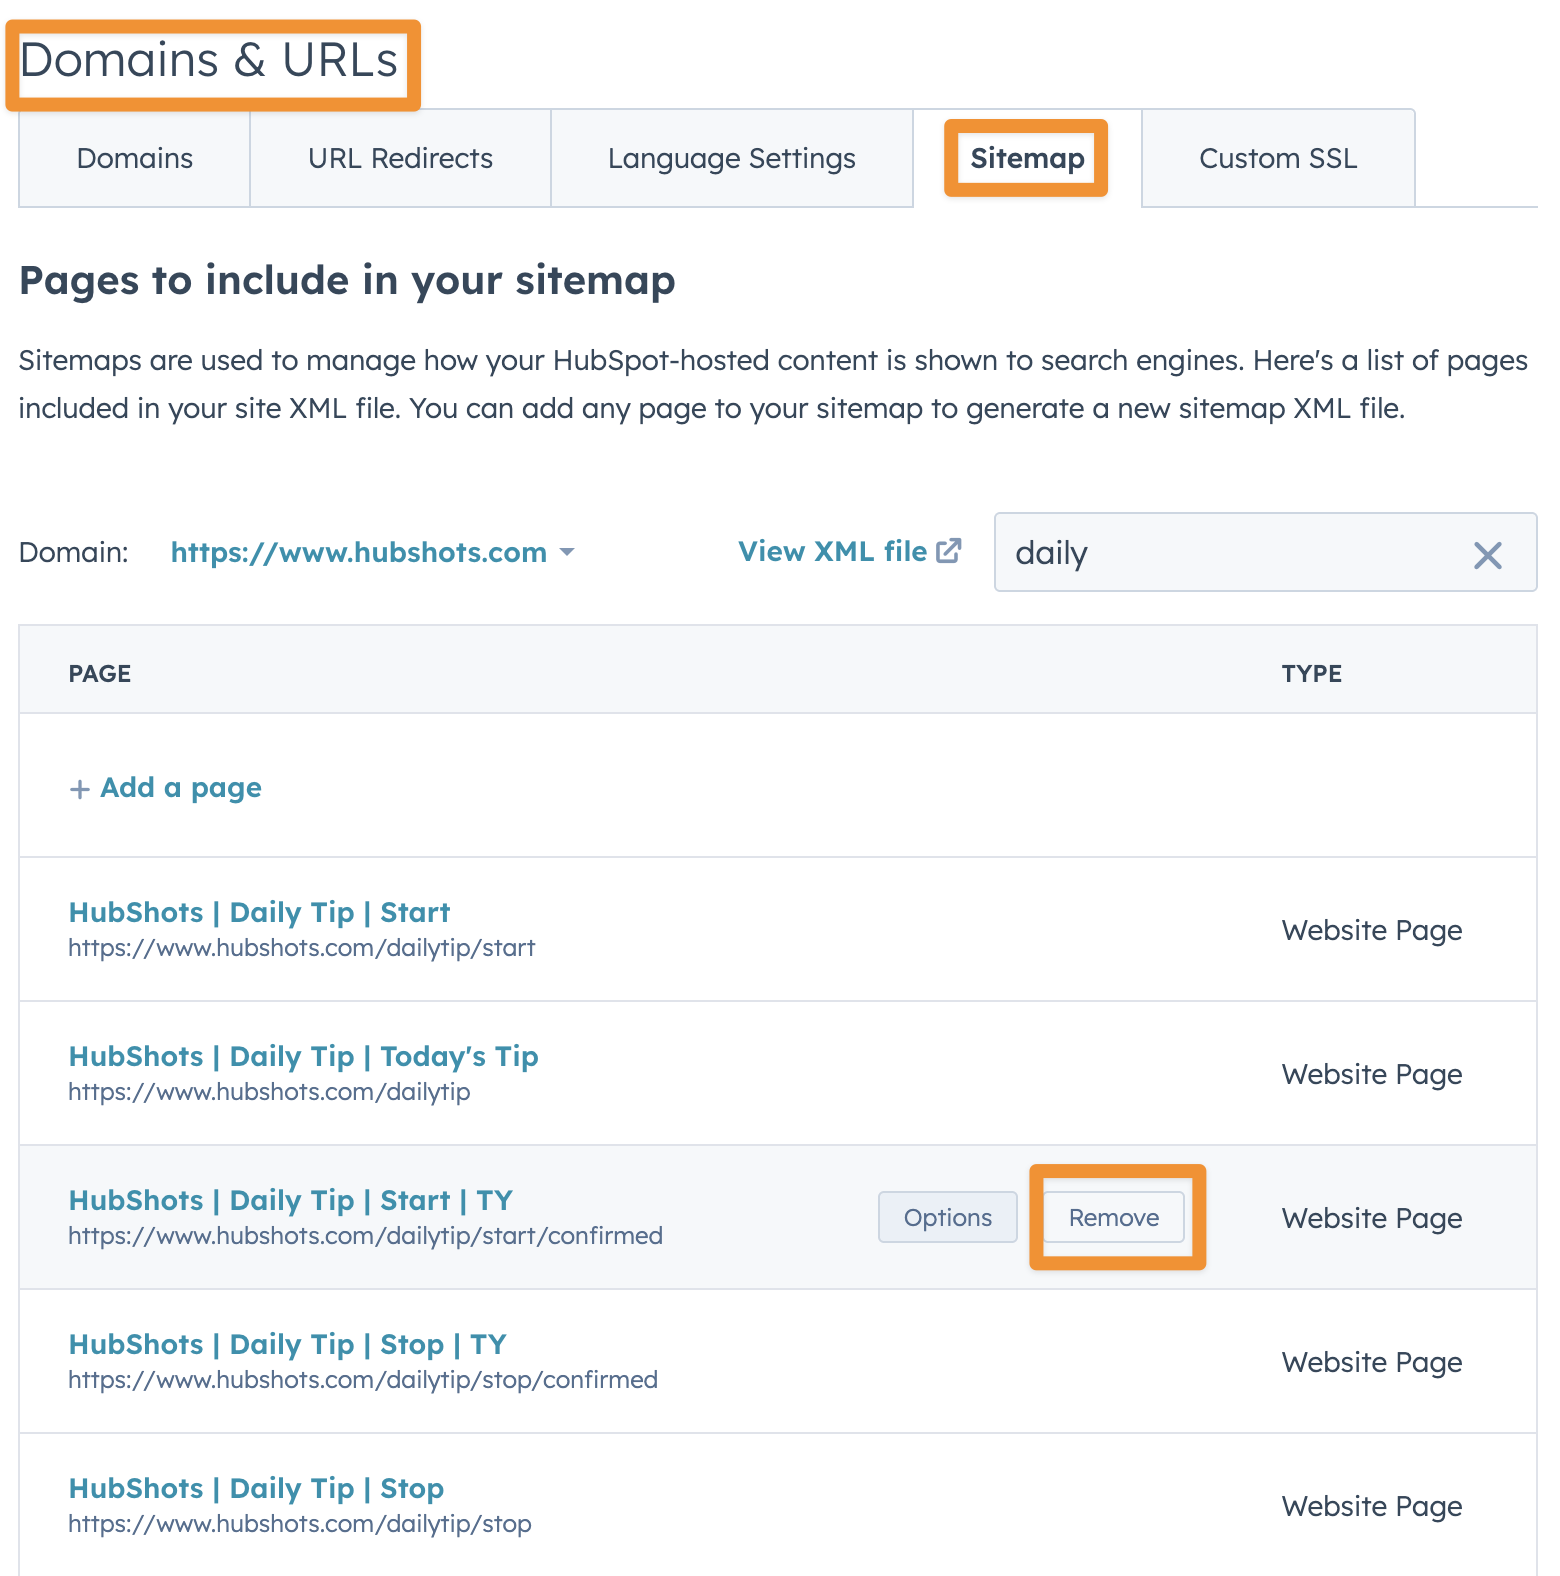Click the Add a page link text
Viewport: 1560px width, 1576px height.
pyautogui.click(x=181, y=788)
